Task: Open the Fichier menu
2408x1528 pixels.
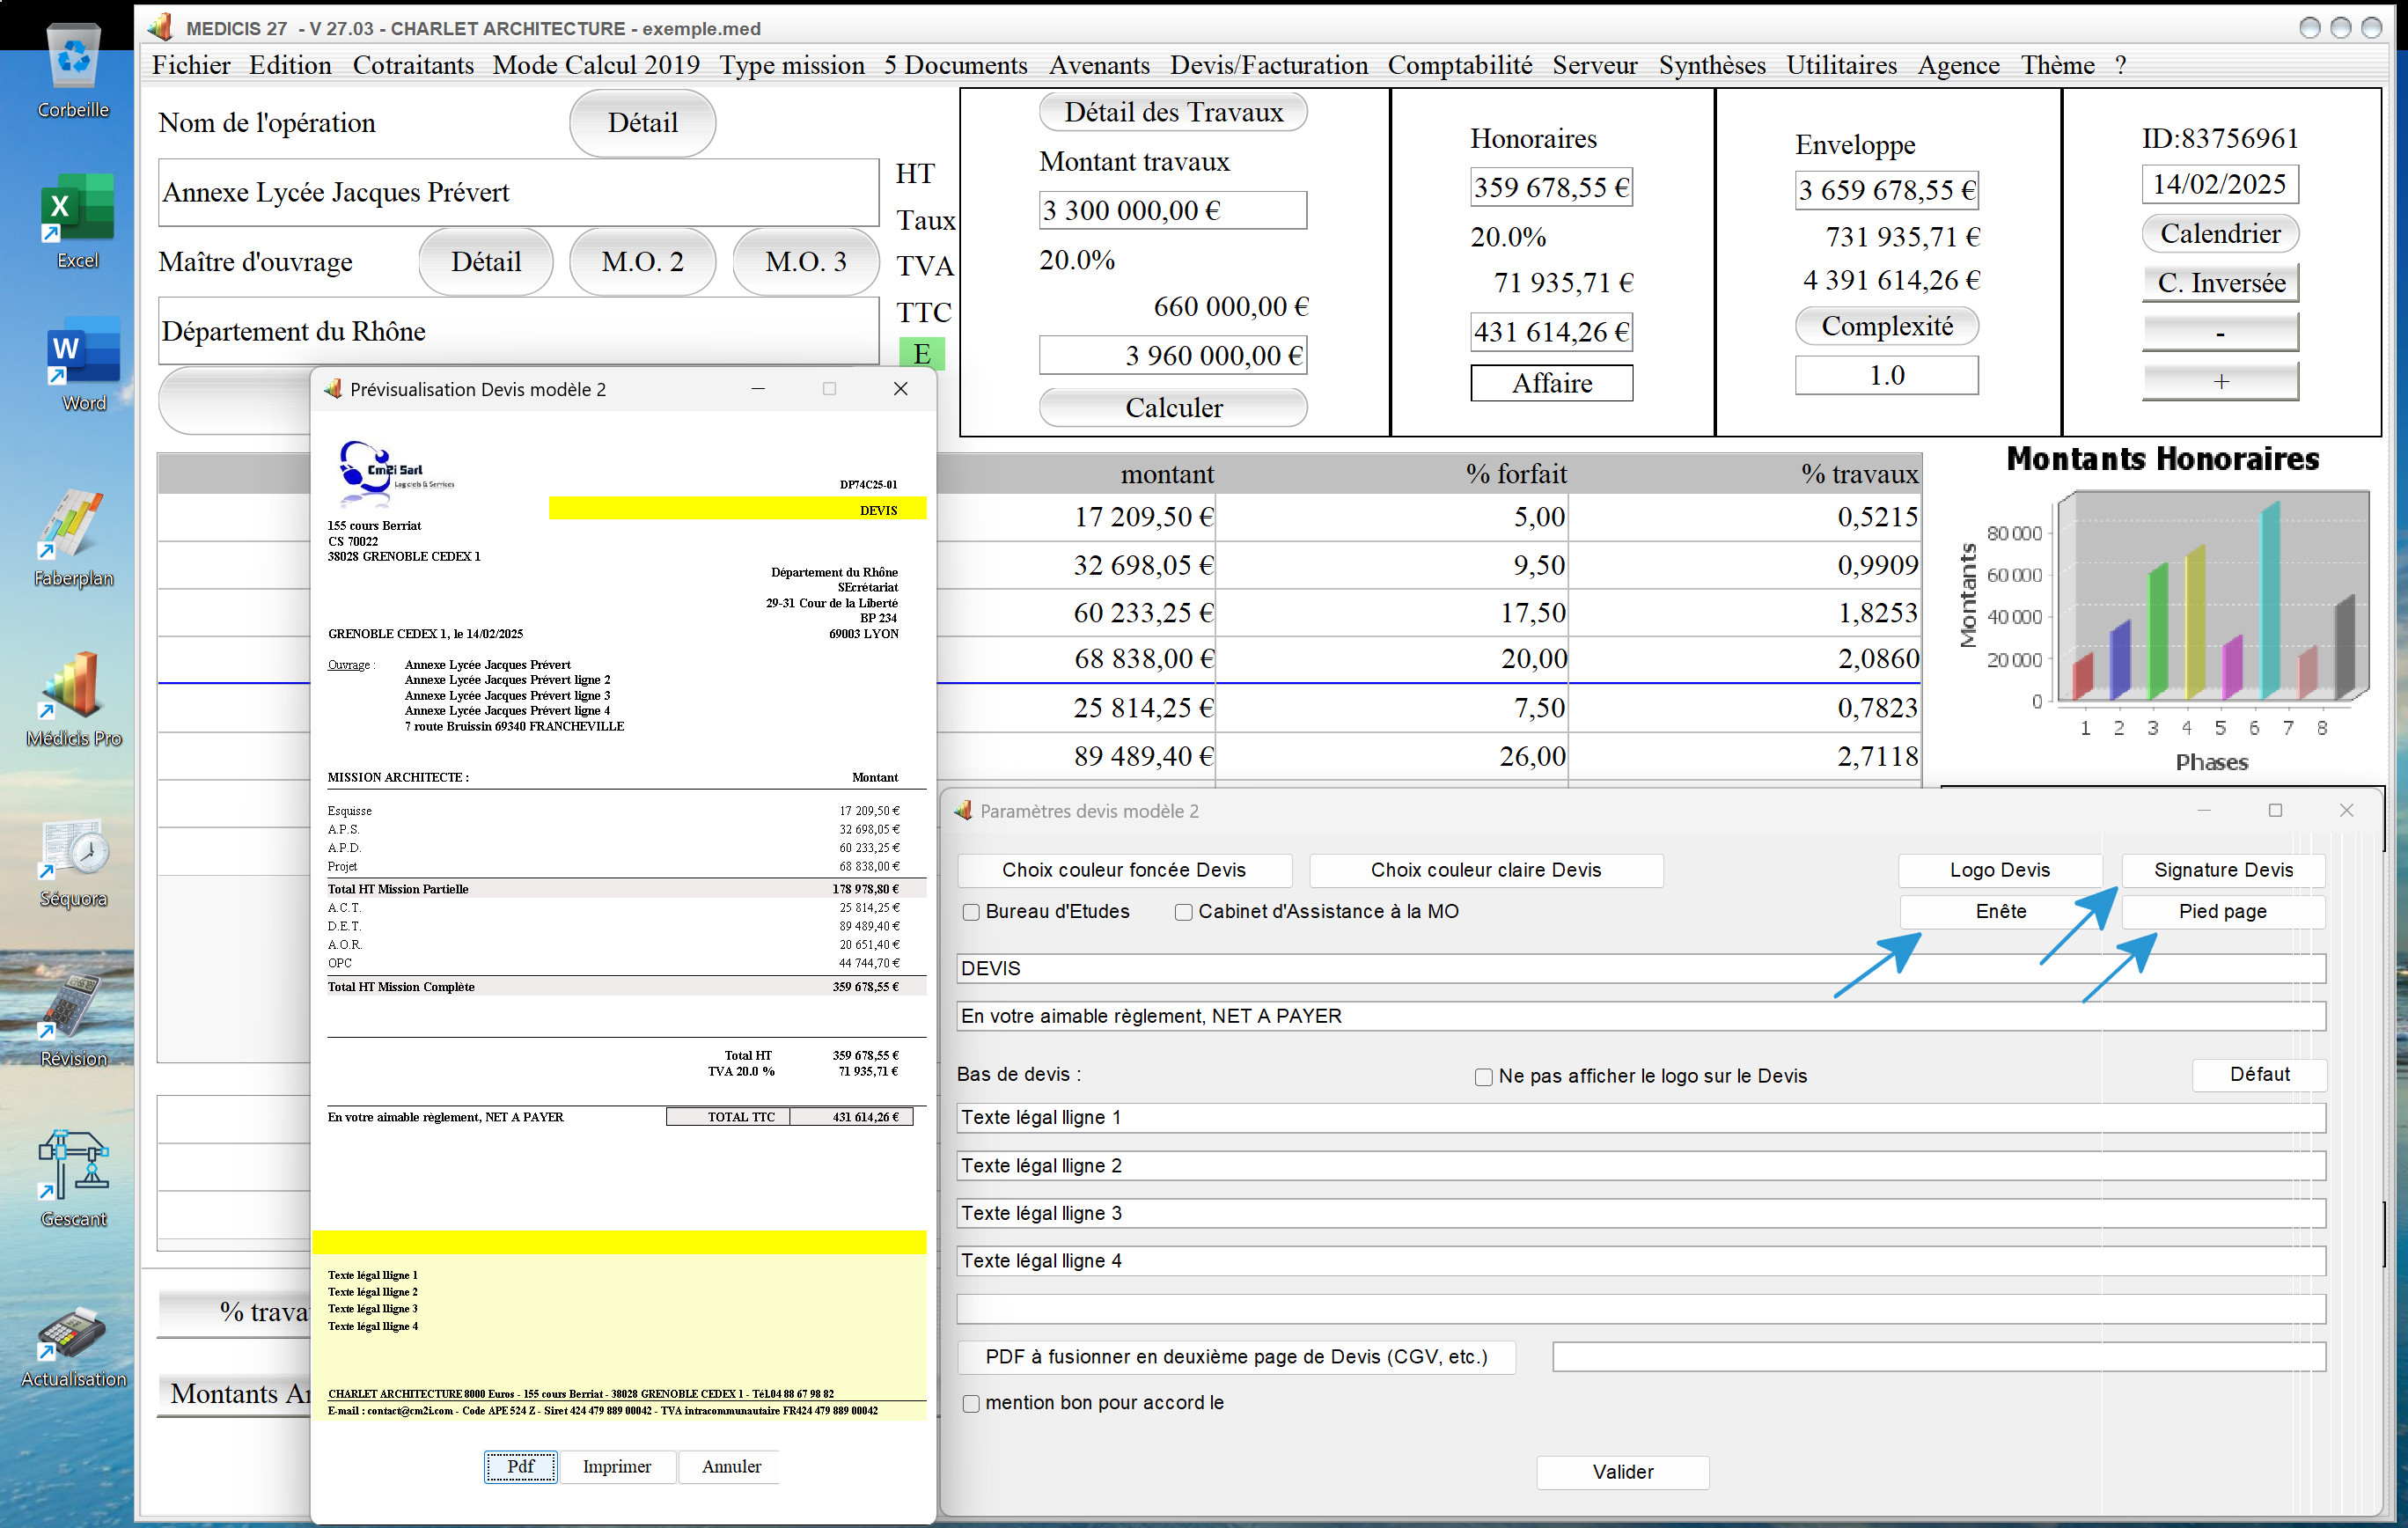Action: click(190, 65)
